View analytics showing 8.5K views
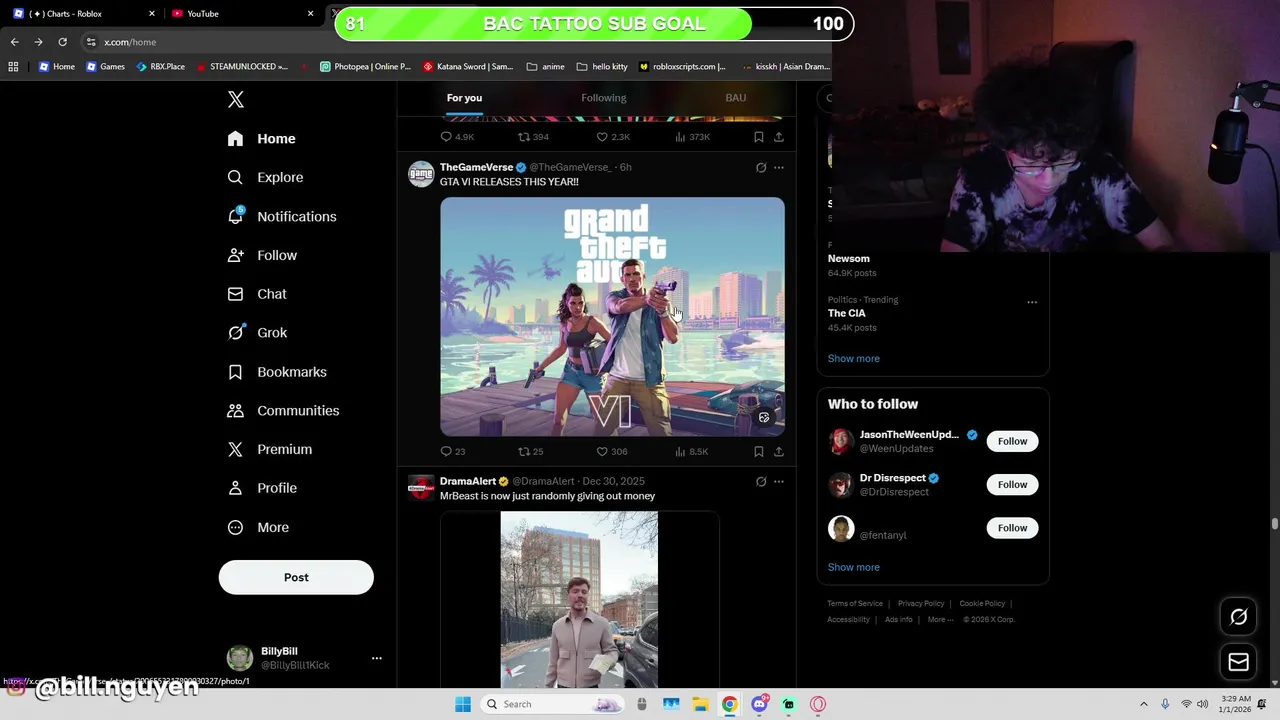 click(692, 452)
